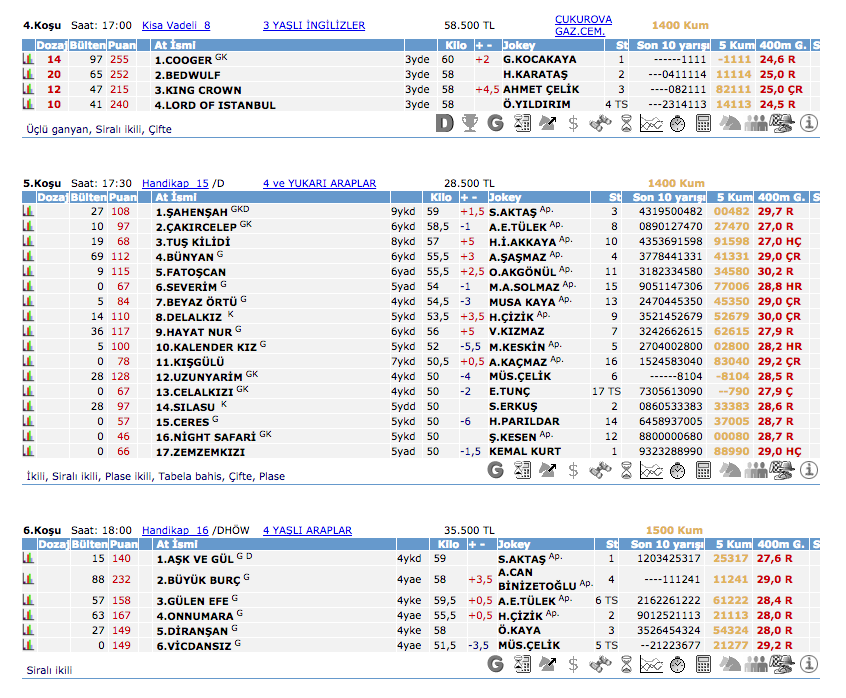
Task: Click the G icon below race 5 table
Action: 495,471
